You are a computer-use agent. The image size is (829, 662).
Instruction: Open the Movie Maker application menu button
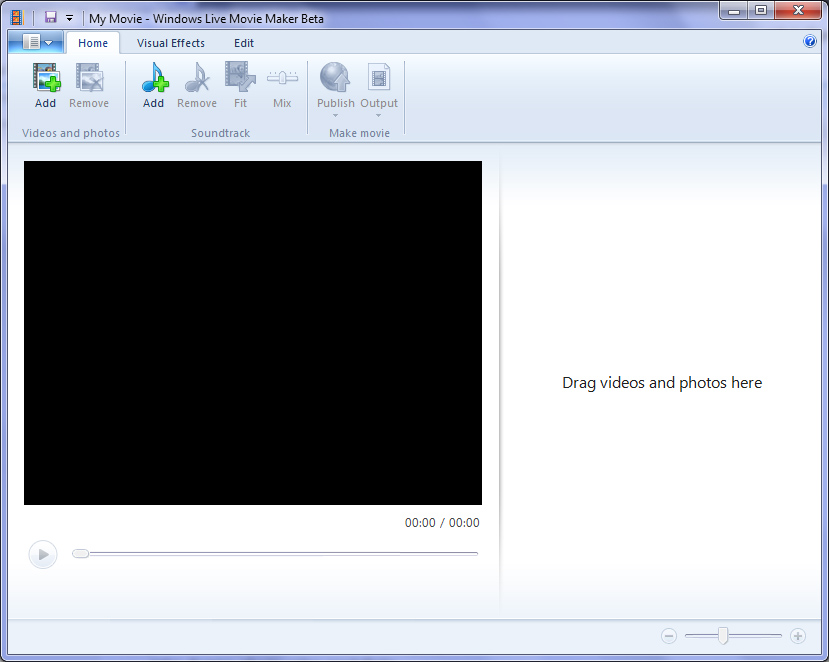[x=36, y=42]
